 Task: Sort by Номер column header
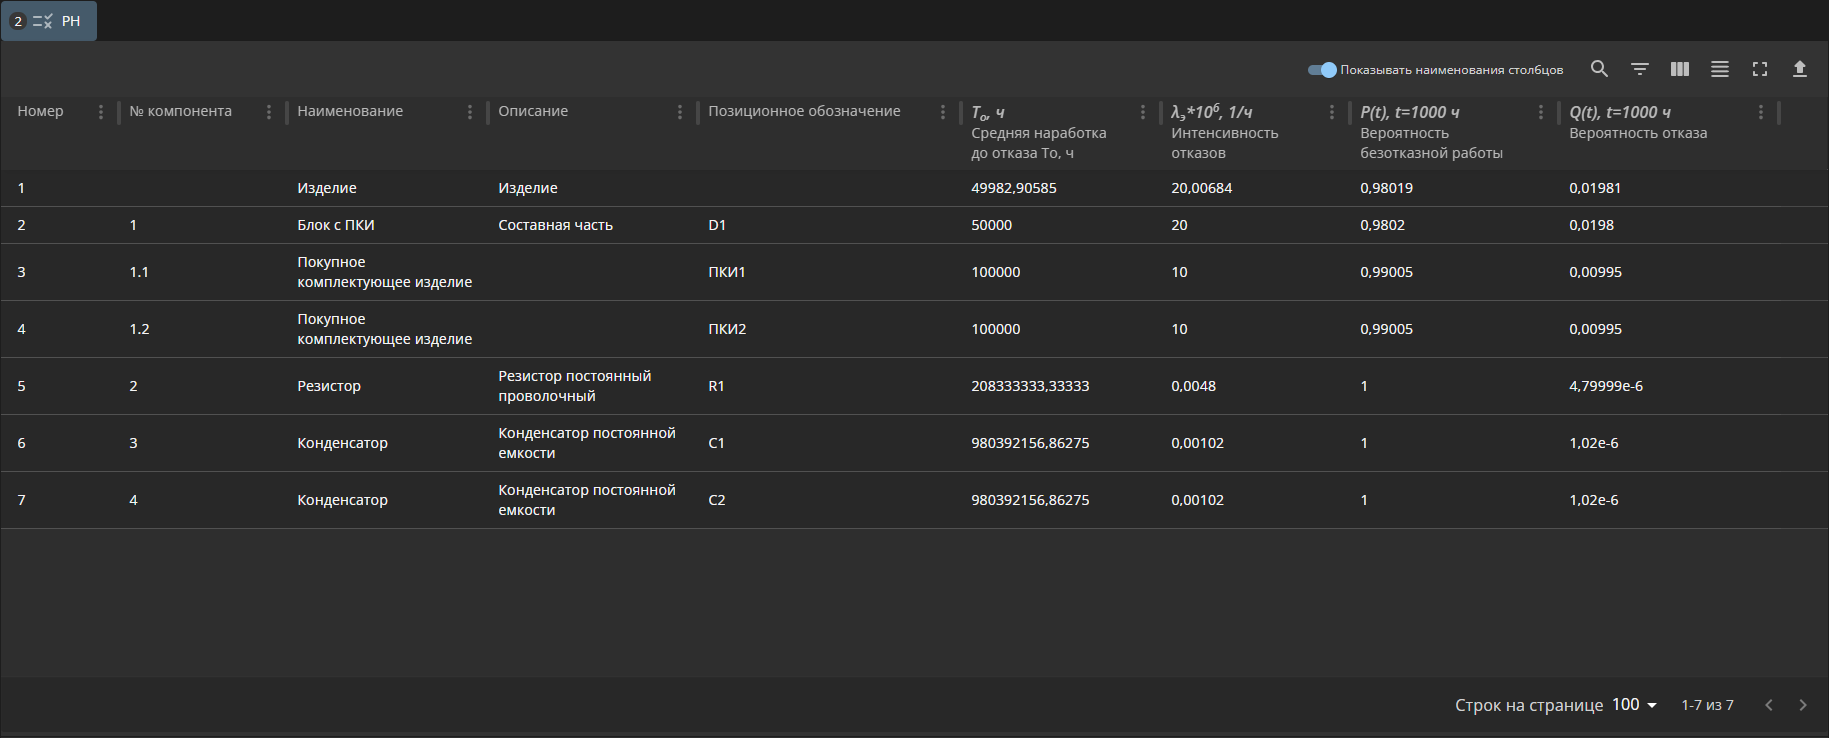40,111
